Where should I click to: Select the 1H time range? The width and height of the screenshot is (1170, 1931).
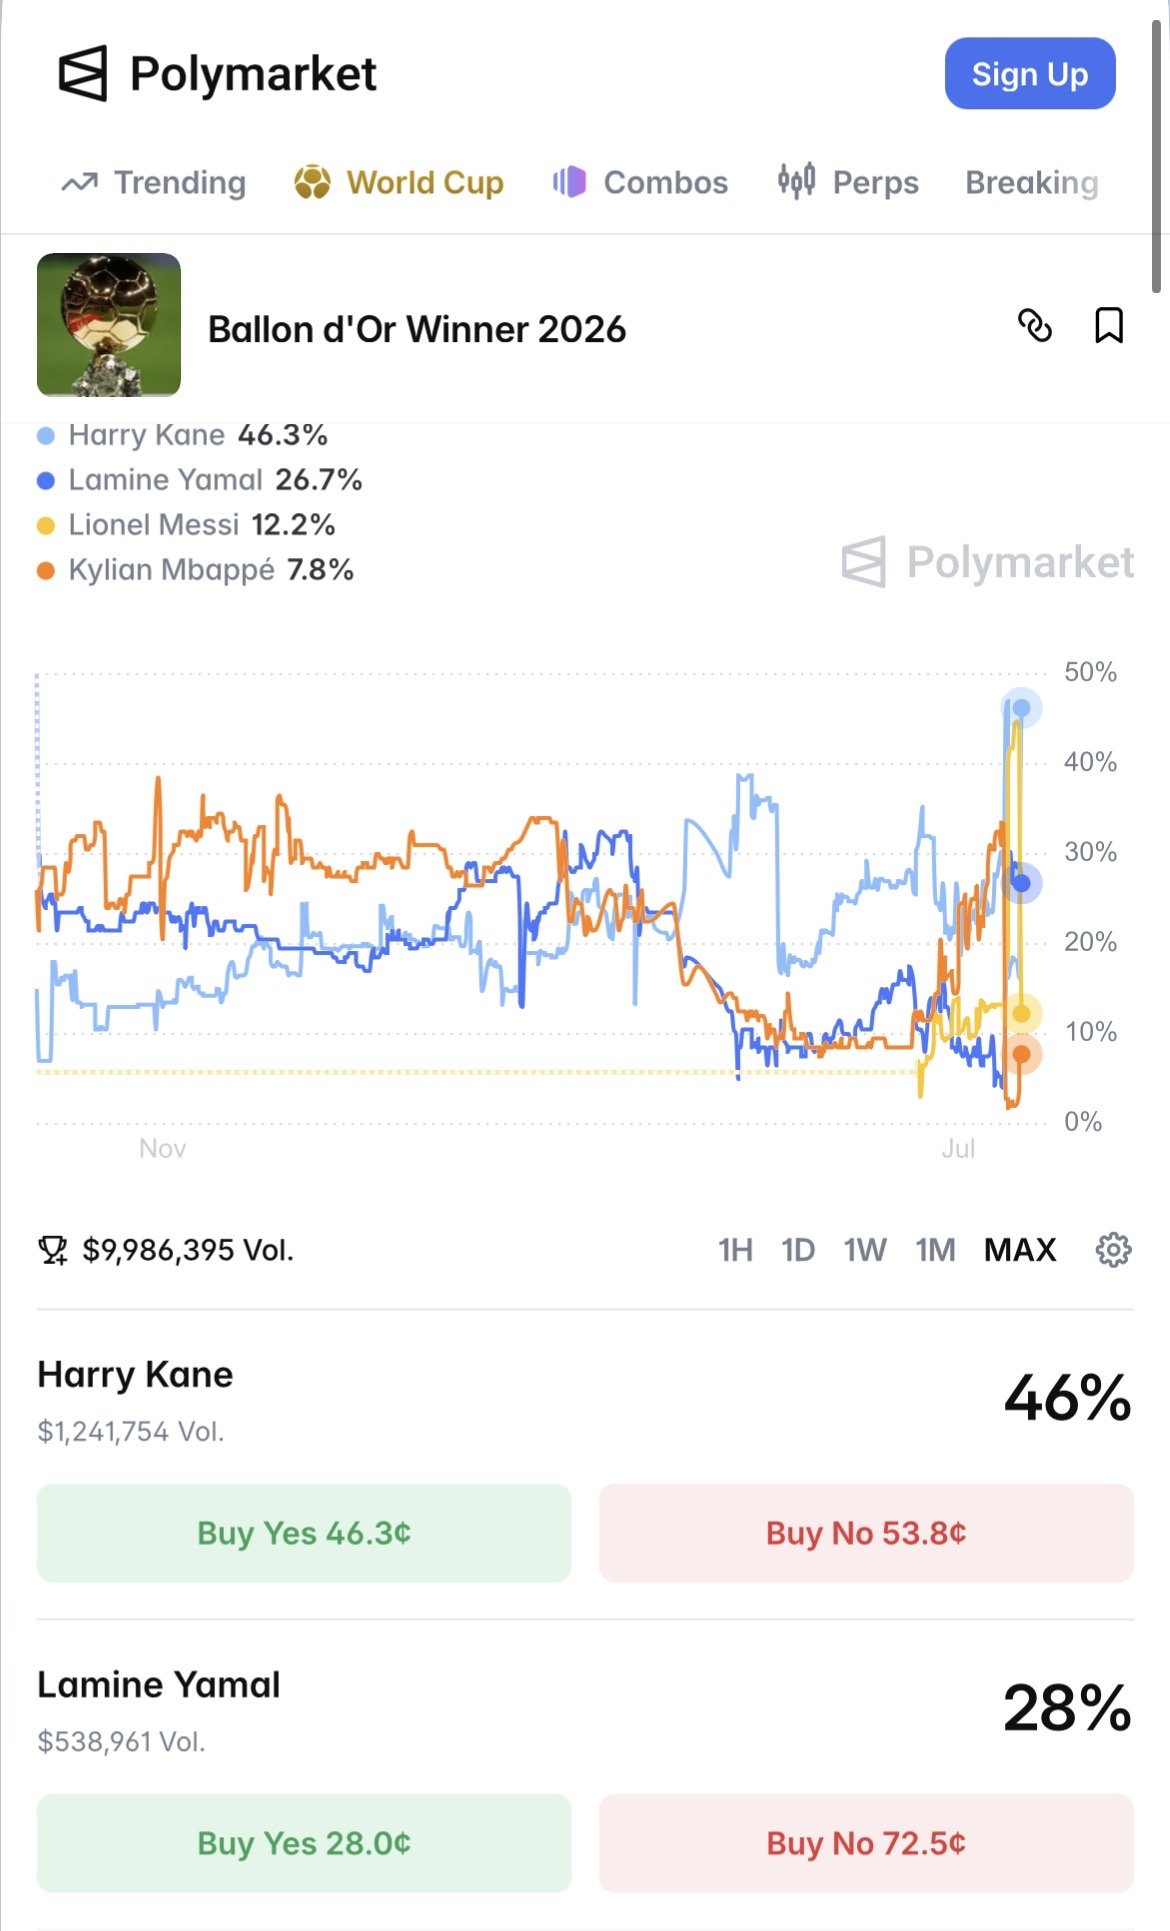click(x=735, y=1250)
